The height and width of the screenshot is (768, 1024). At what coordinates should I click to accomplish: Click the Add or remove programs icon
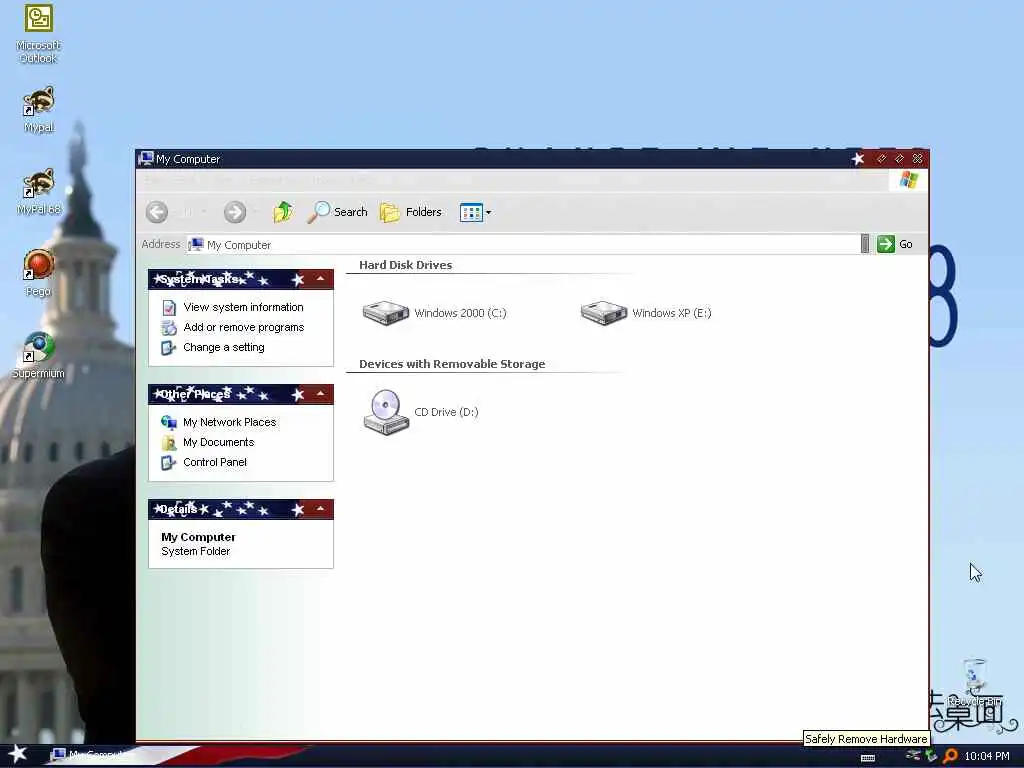[169, 327]
